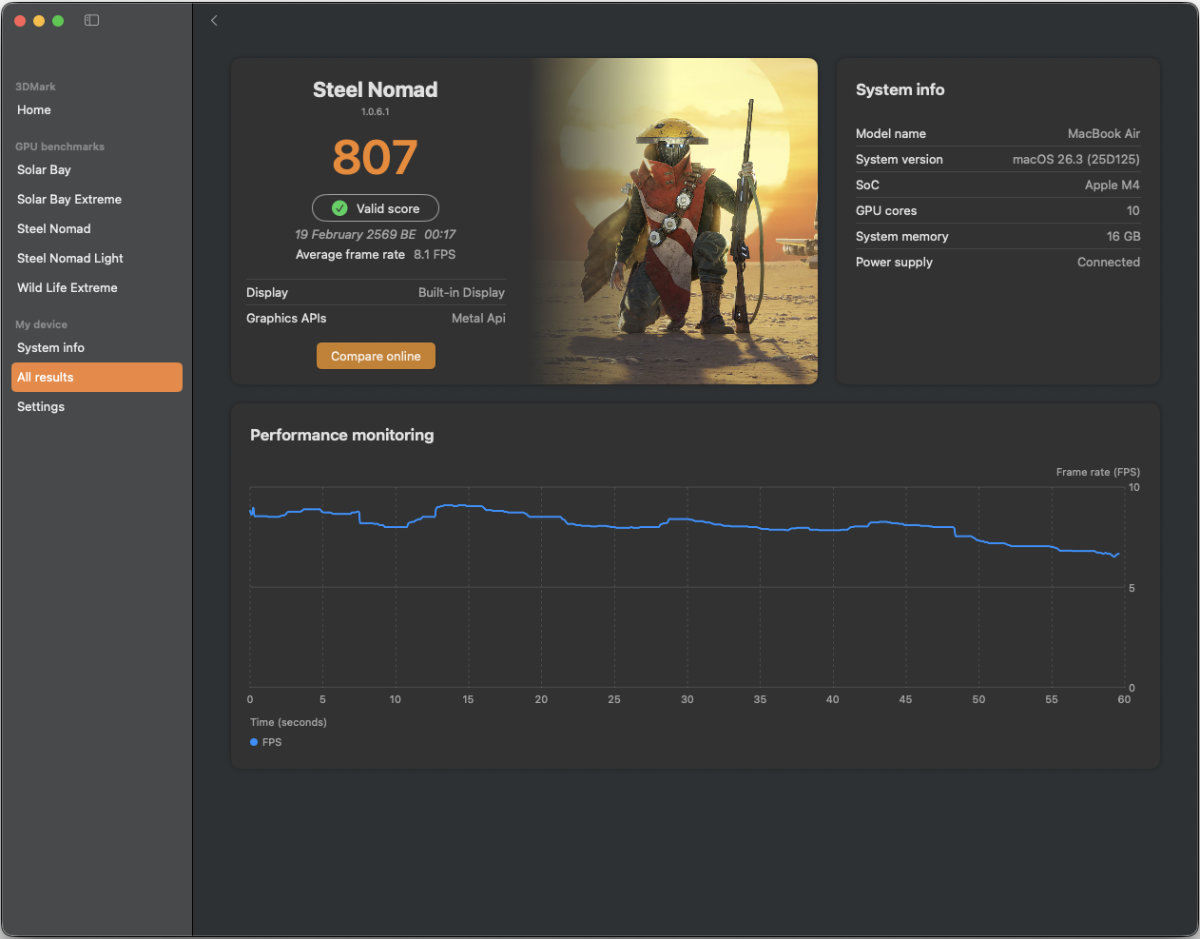Click the back arrow chevron
1200x939 pixels.
click(x=214, y=20)
